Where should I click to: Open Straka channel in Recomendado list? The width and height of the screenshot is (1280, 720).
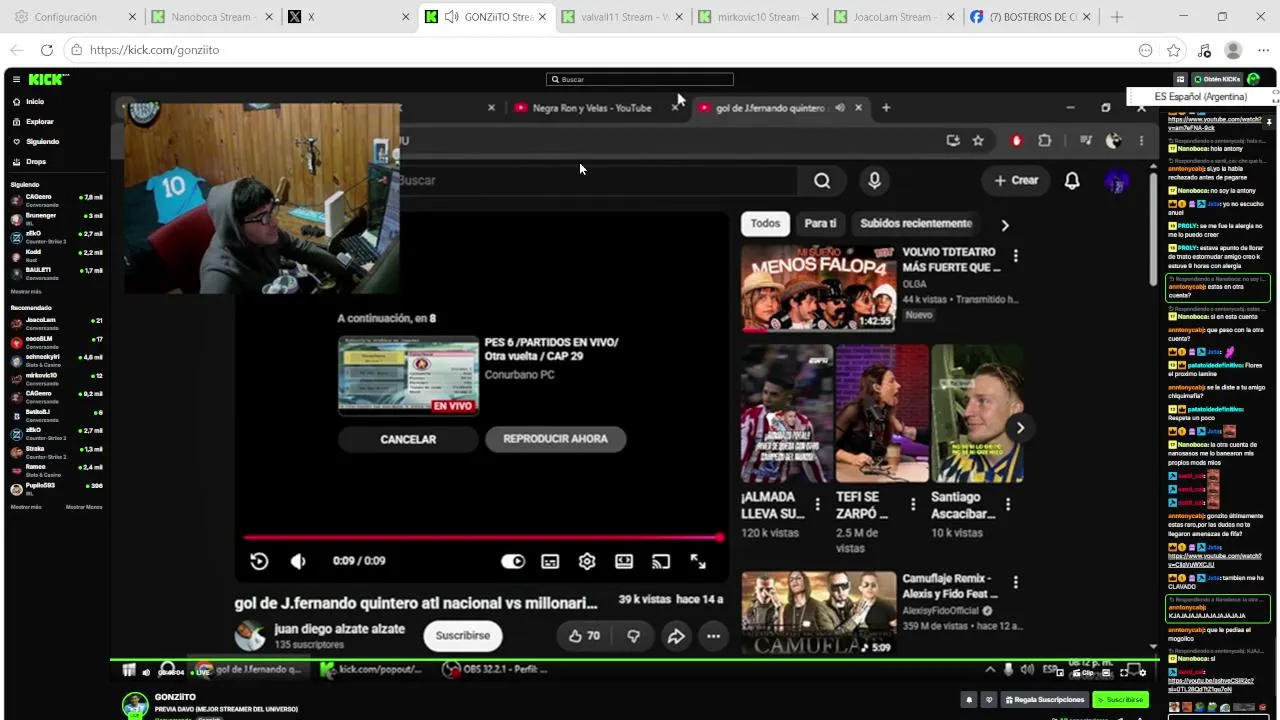57,451
